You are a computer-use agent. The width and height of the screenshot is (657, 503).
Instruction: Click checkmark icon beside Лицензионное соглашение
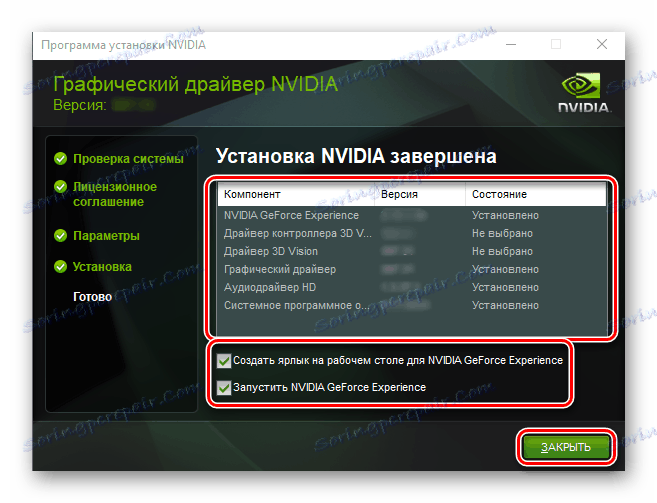point(60,187)
